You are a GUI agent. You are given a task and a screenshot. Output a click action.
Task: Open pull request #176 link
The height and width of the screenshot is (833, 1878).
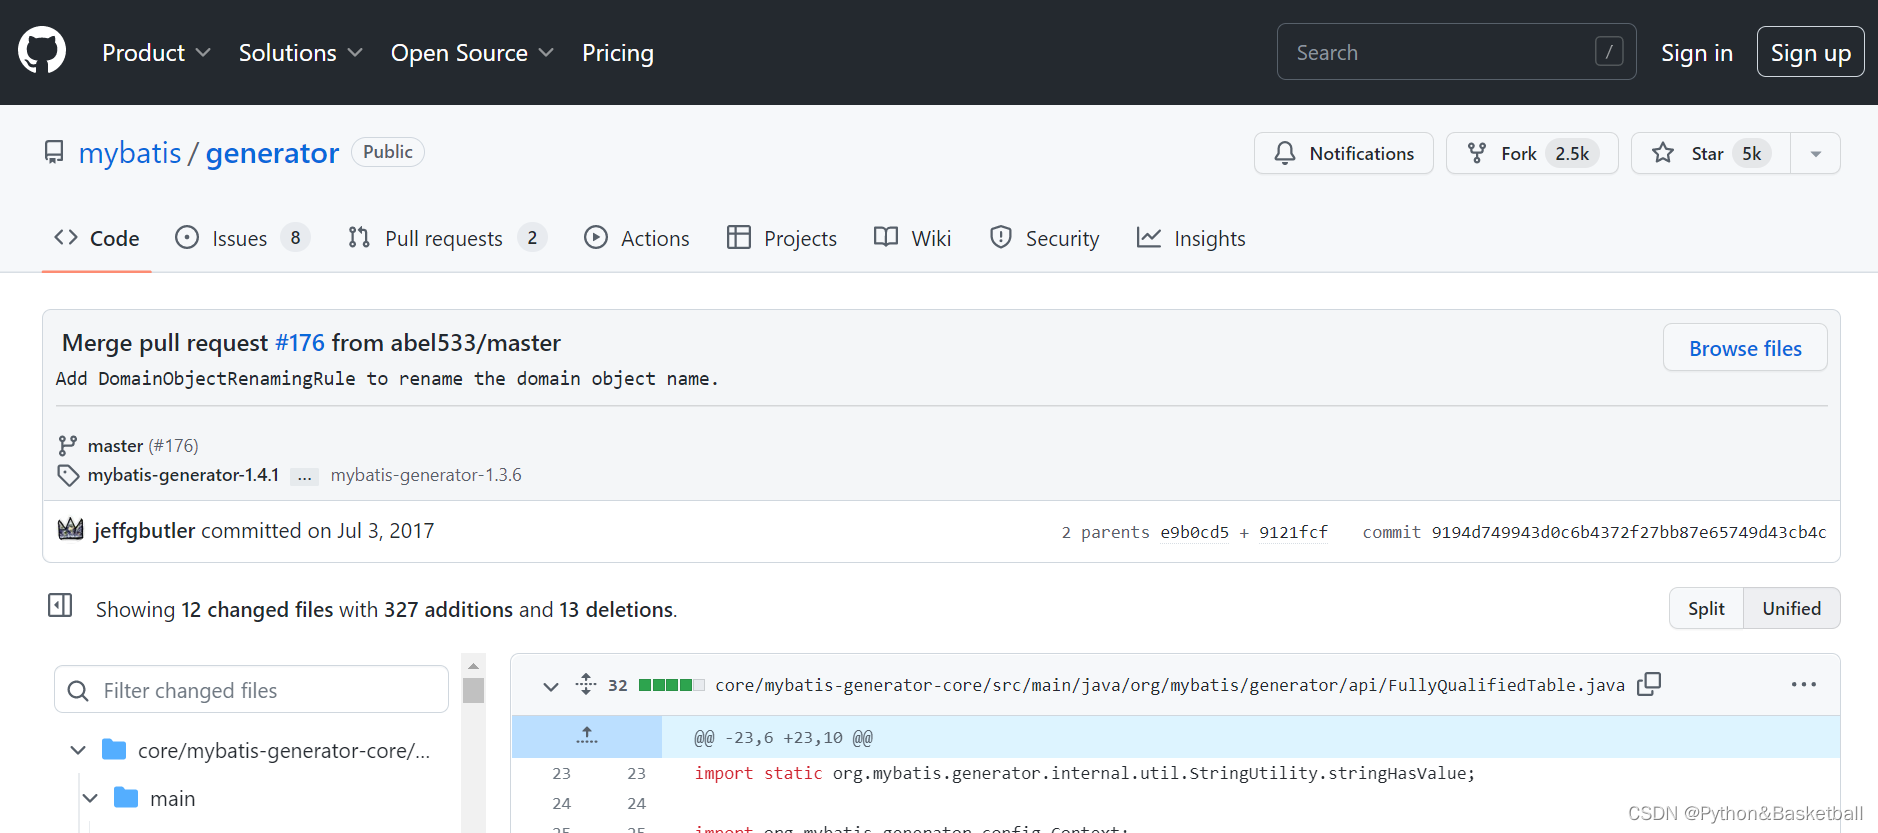pyautogui.click(x=300, y=343)
